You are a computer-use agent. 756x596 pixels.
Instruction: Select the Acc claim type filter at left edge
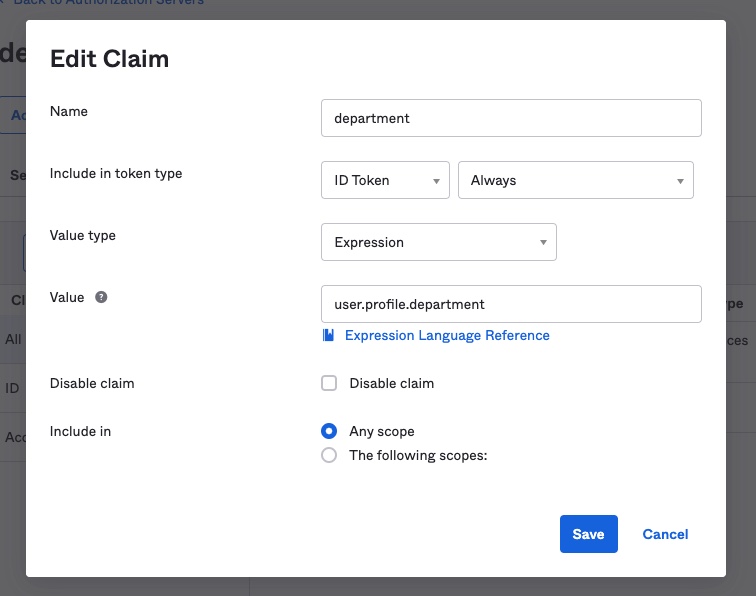click(x=13, y=436)
